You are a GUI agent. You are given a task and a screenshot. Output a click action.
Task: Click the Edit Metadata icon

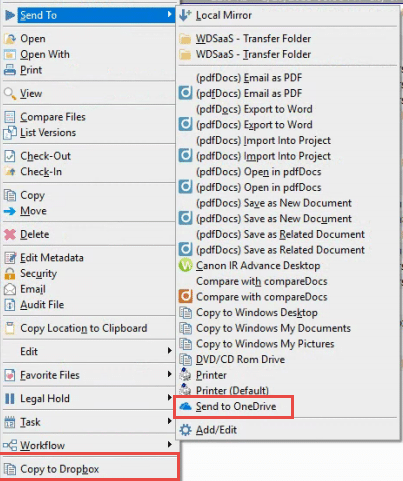(10, 258)
